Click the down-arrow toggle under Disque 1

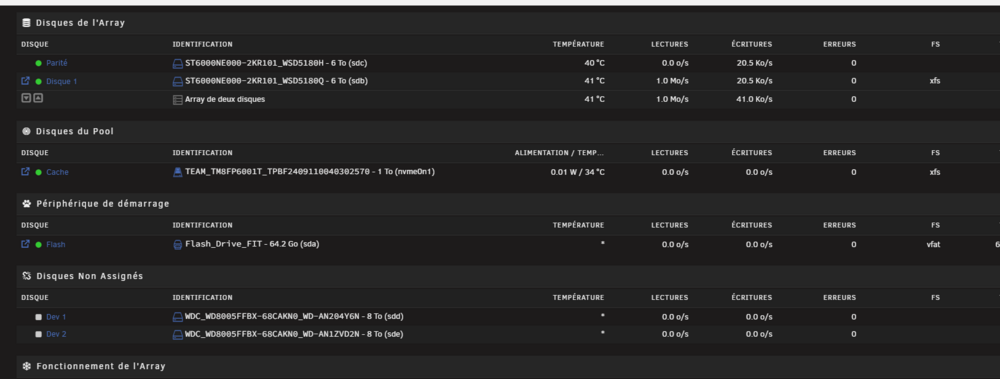(26, 99)
